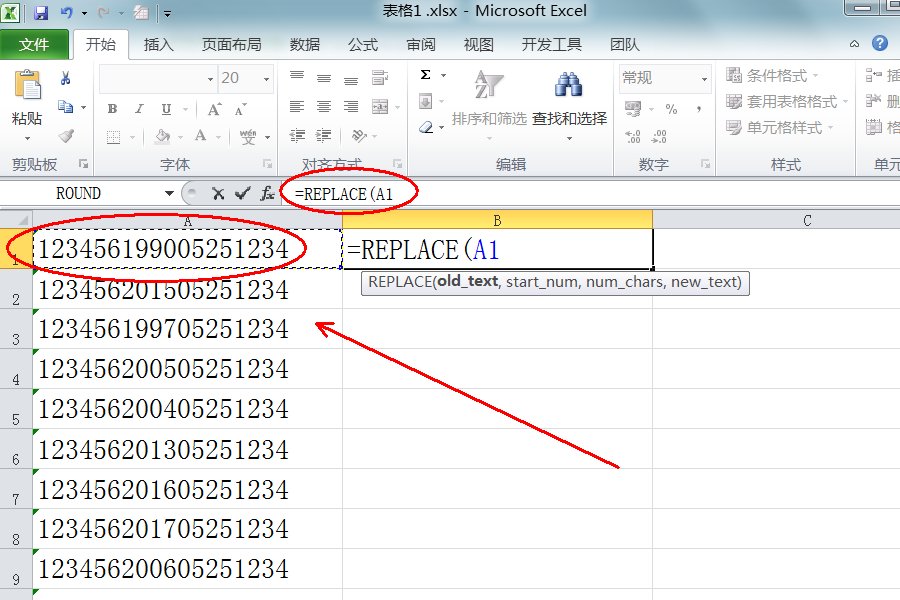Screen dimensions: 900x600
Task: Select the Format Painter icon
Action: click(x=66, y=137)
